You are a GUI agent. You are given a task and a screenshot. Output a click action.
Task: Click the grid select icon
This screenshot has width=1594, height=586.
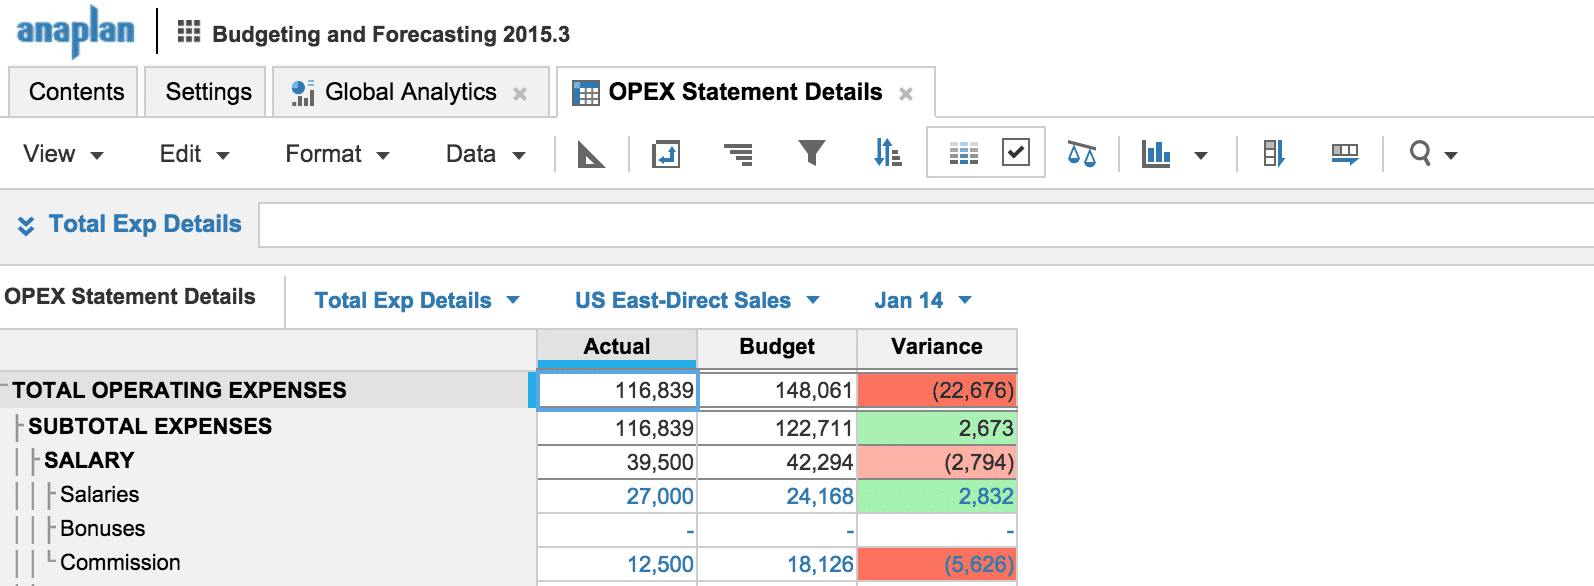[964, 153]
